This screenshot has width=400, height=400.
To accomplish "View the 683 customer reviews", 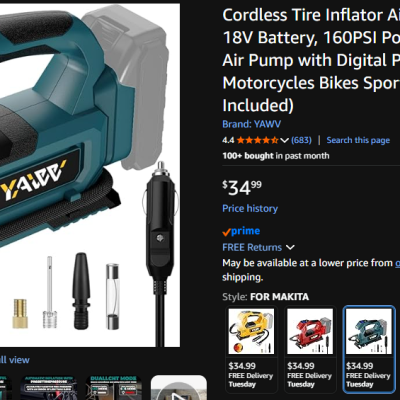I will 301,140.
